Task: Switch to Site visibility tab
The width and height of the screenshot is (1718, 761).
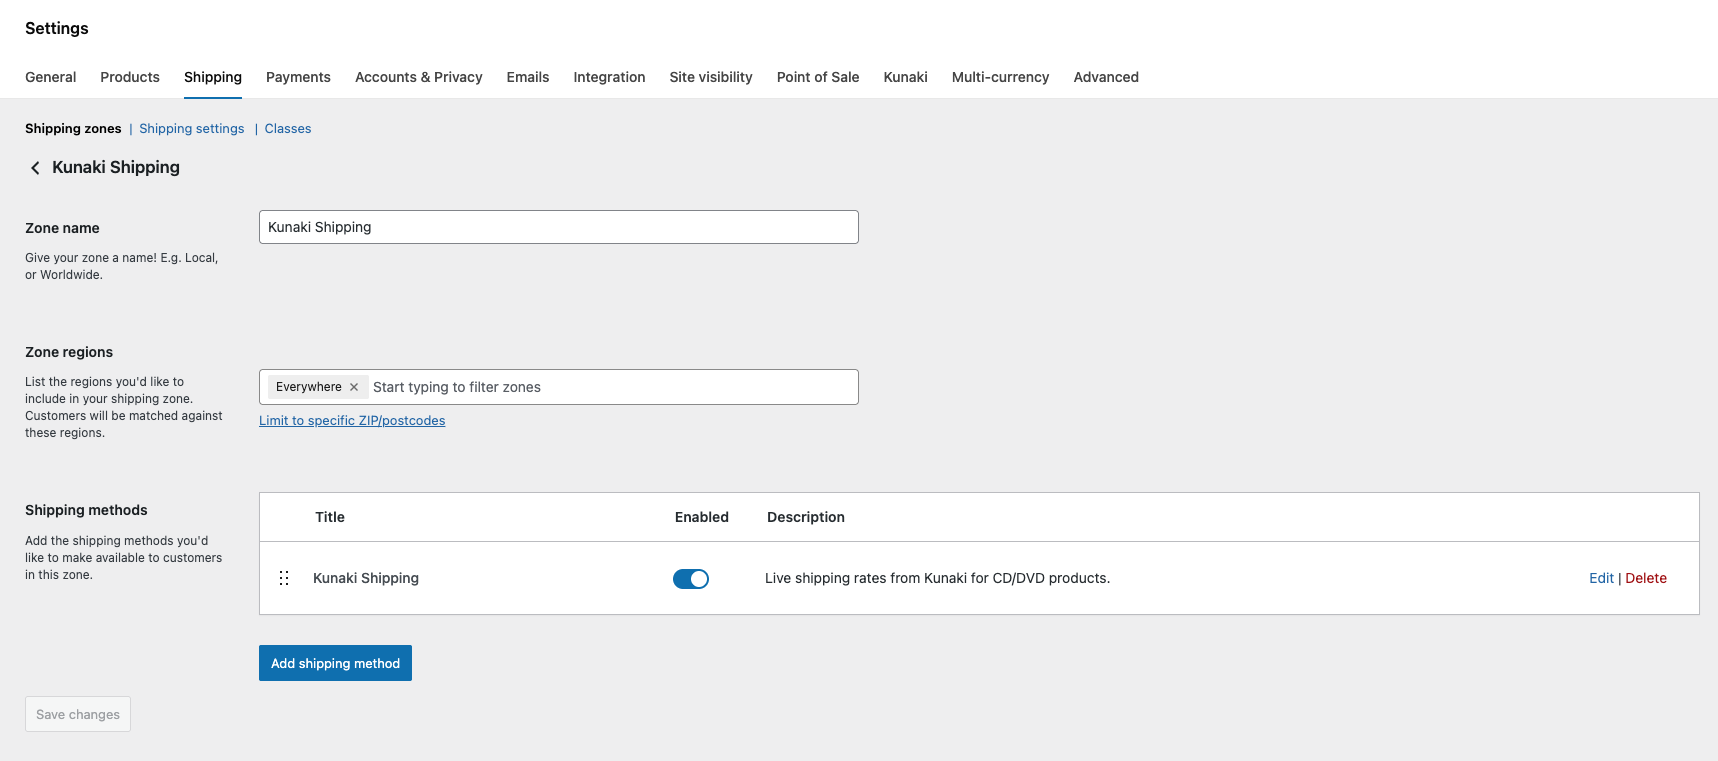Action: [711, 77]
